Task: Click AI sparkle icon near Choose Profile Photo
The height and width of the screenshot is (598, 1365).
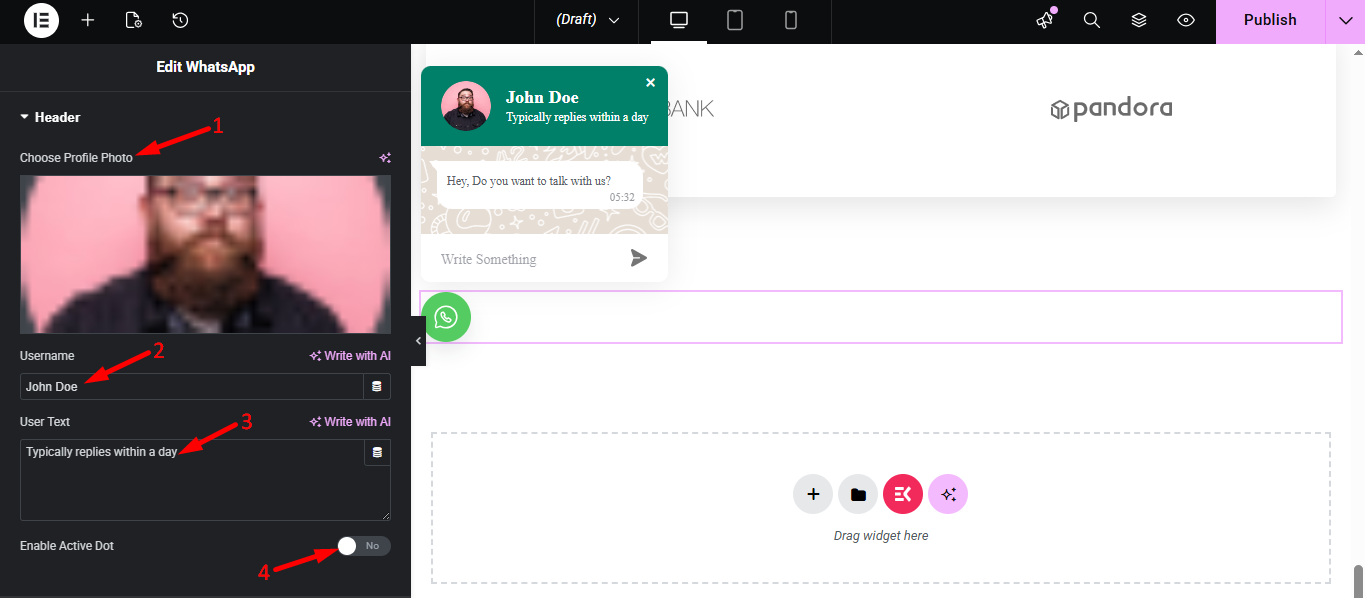Action: (x=385, y=157)
